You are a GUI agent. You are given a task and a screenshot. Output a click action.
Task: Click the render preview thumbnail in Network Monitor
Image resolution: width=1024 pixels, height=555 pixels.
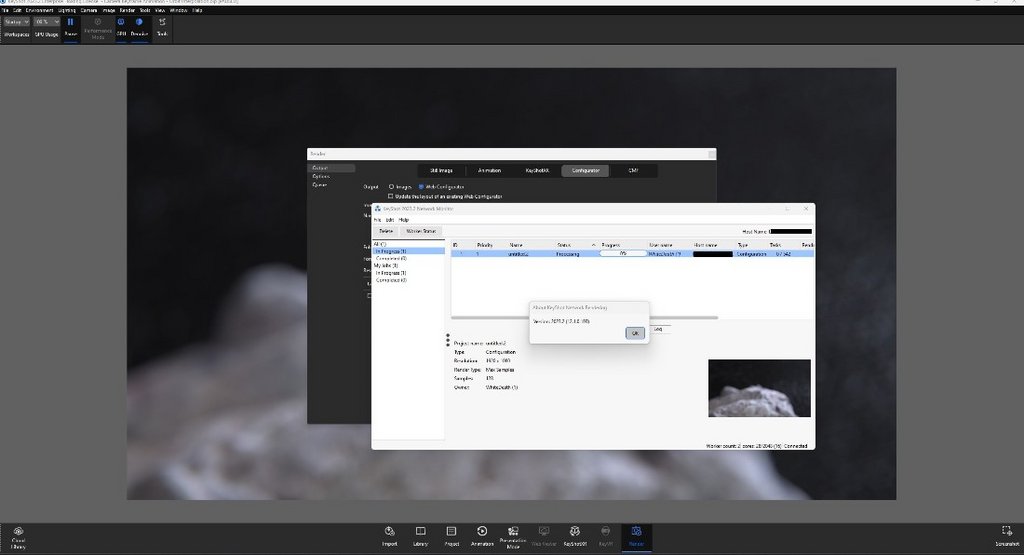(760, 388)
